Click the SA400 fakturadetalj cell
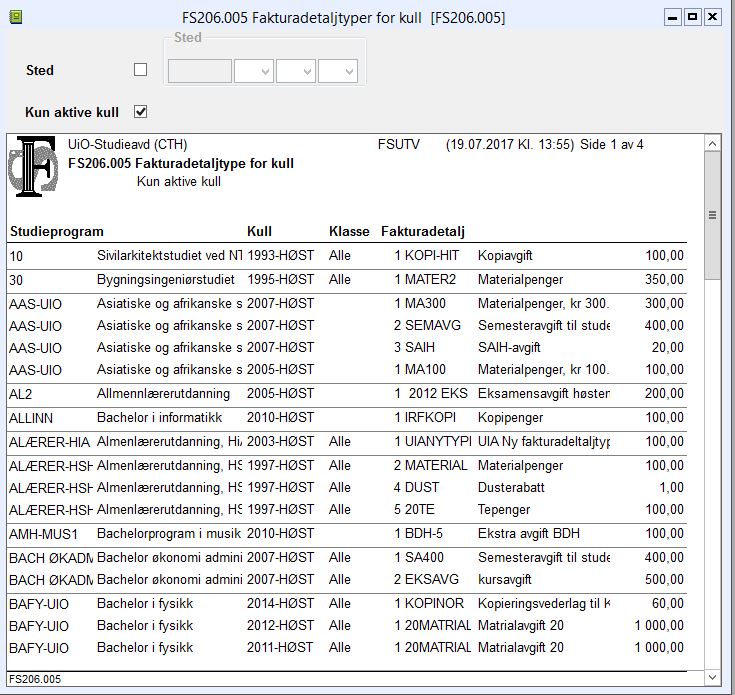The image size is (735, 695). [x=424, y=558]
